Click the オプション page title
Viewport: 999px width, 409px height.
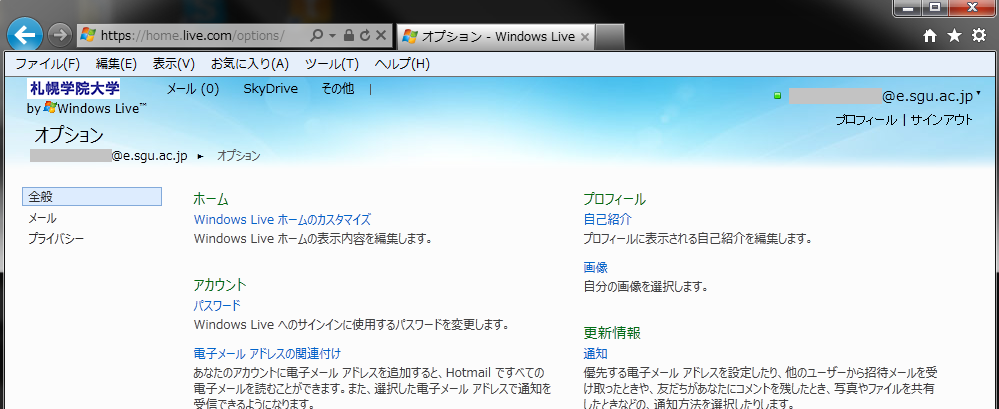pos(69,135)
